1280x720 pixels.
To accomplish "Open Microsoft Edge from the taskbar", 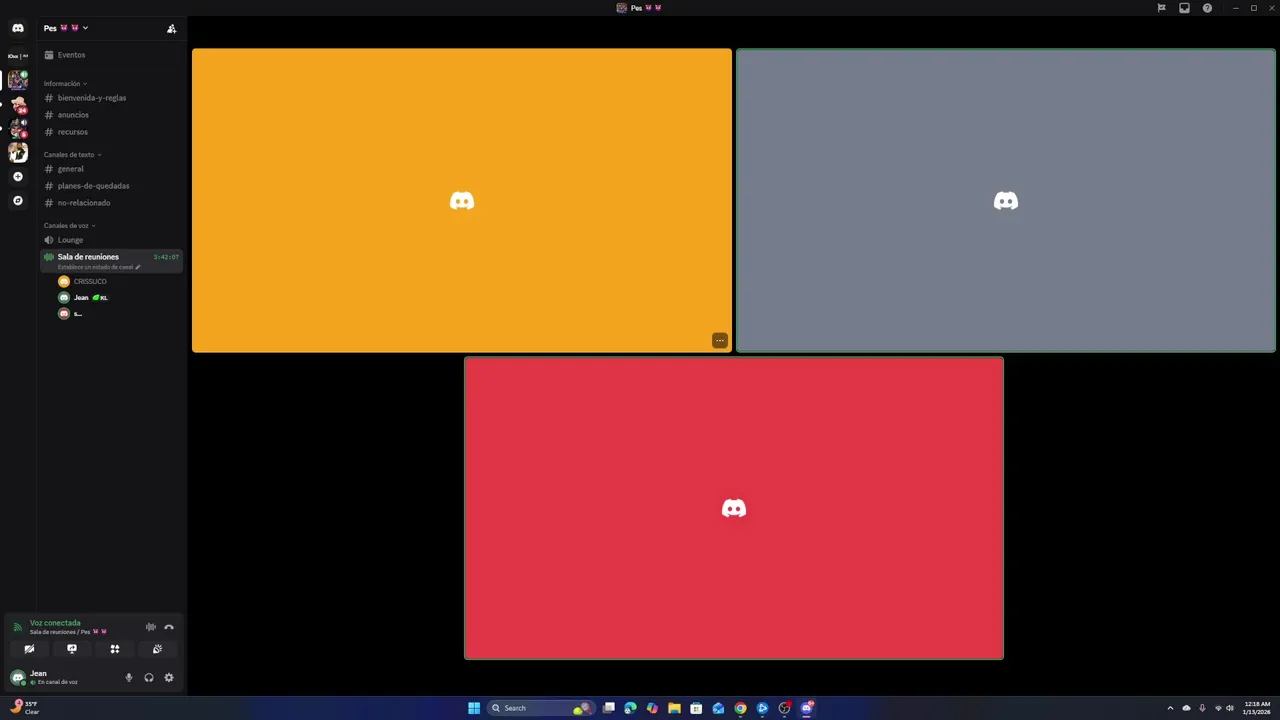I will point(630,708).
